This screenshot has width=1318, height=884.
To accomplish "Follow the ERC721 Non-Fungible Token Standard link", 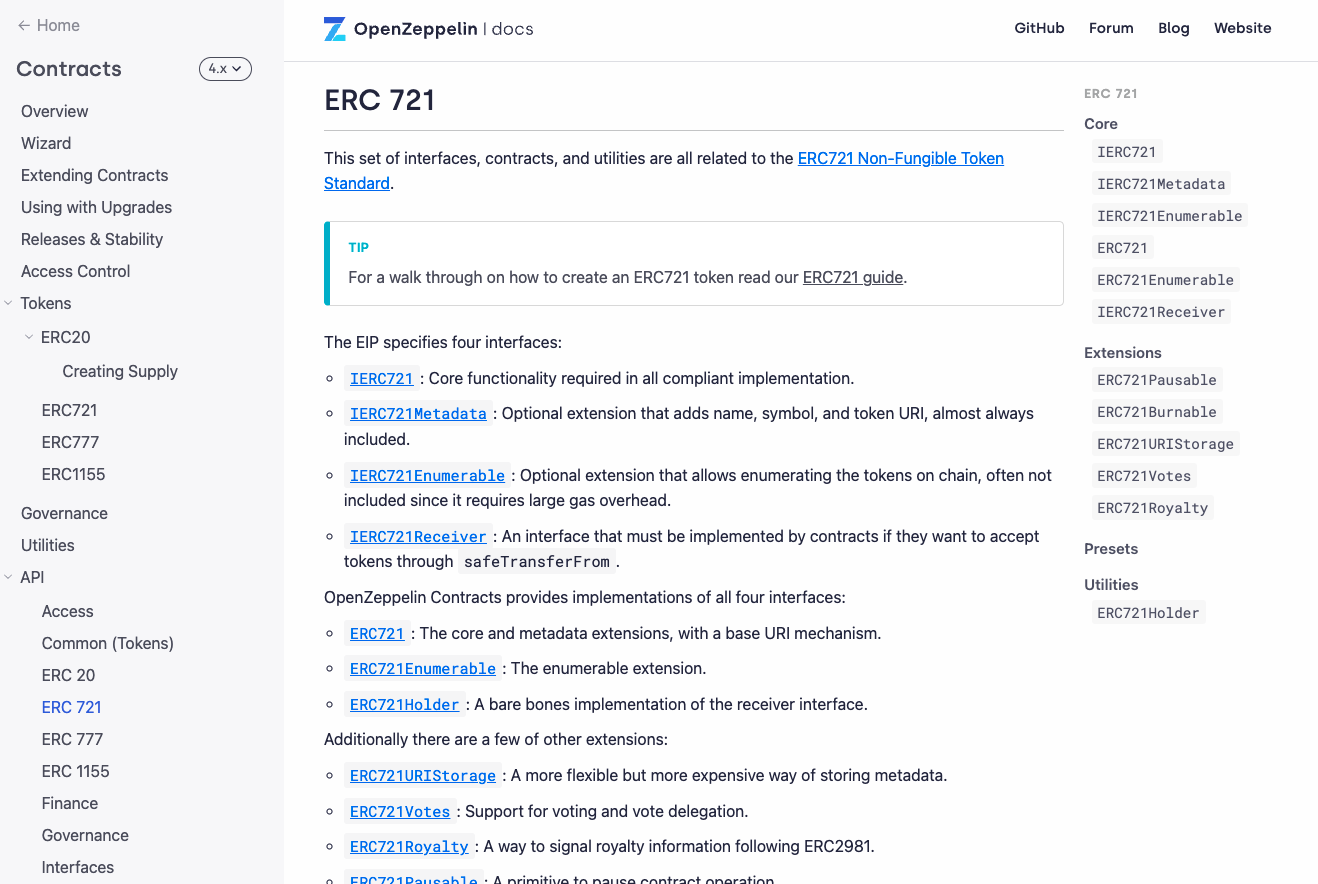I will (900, 158).
